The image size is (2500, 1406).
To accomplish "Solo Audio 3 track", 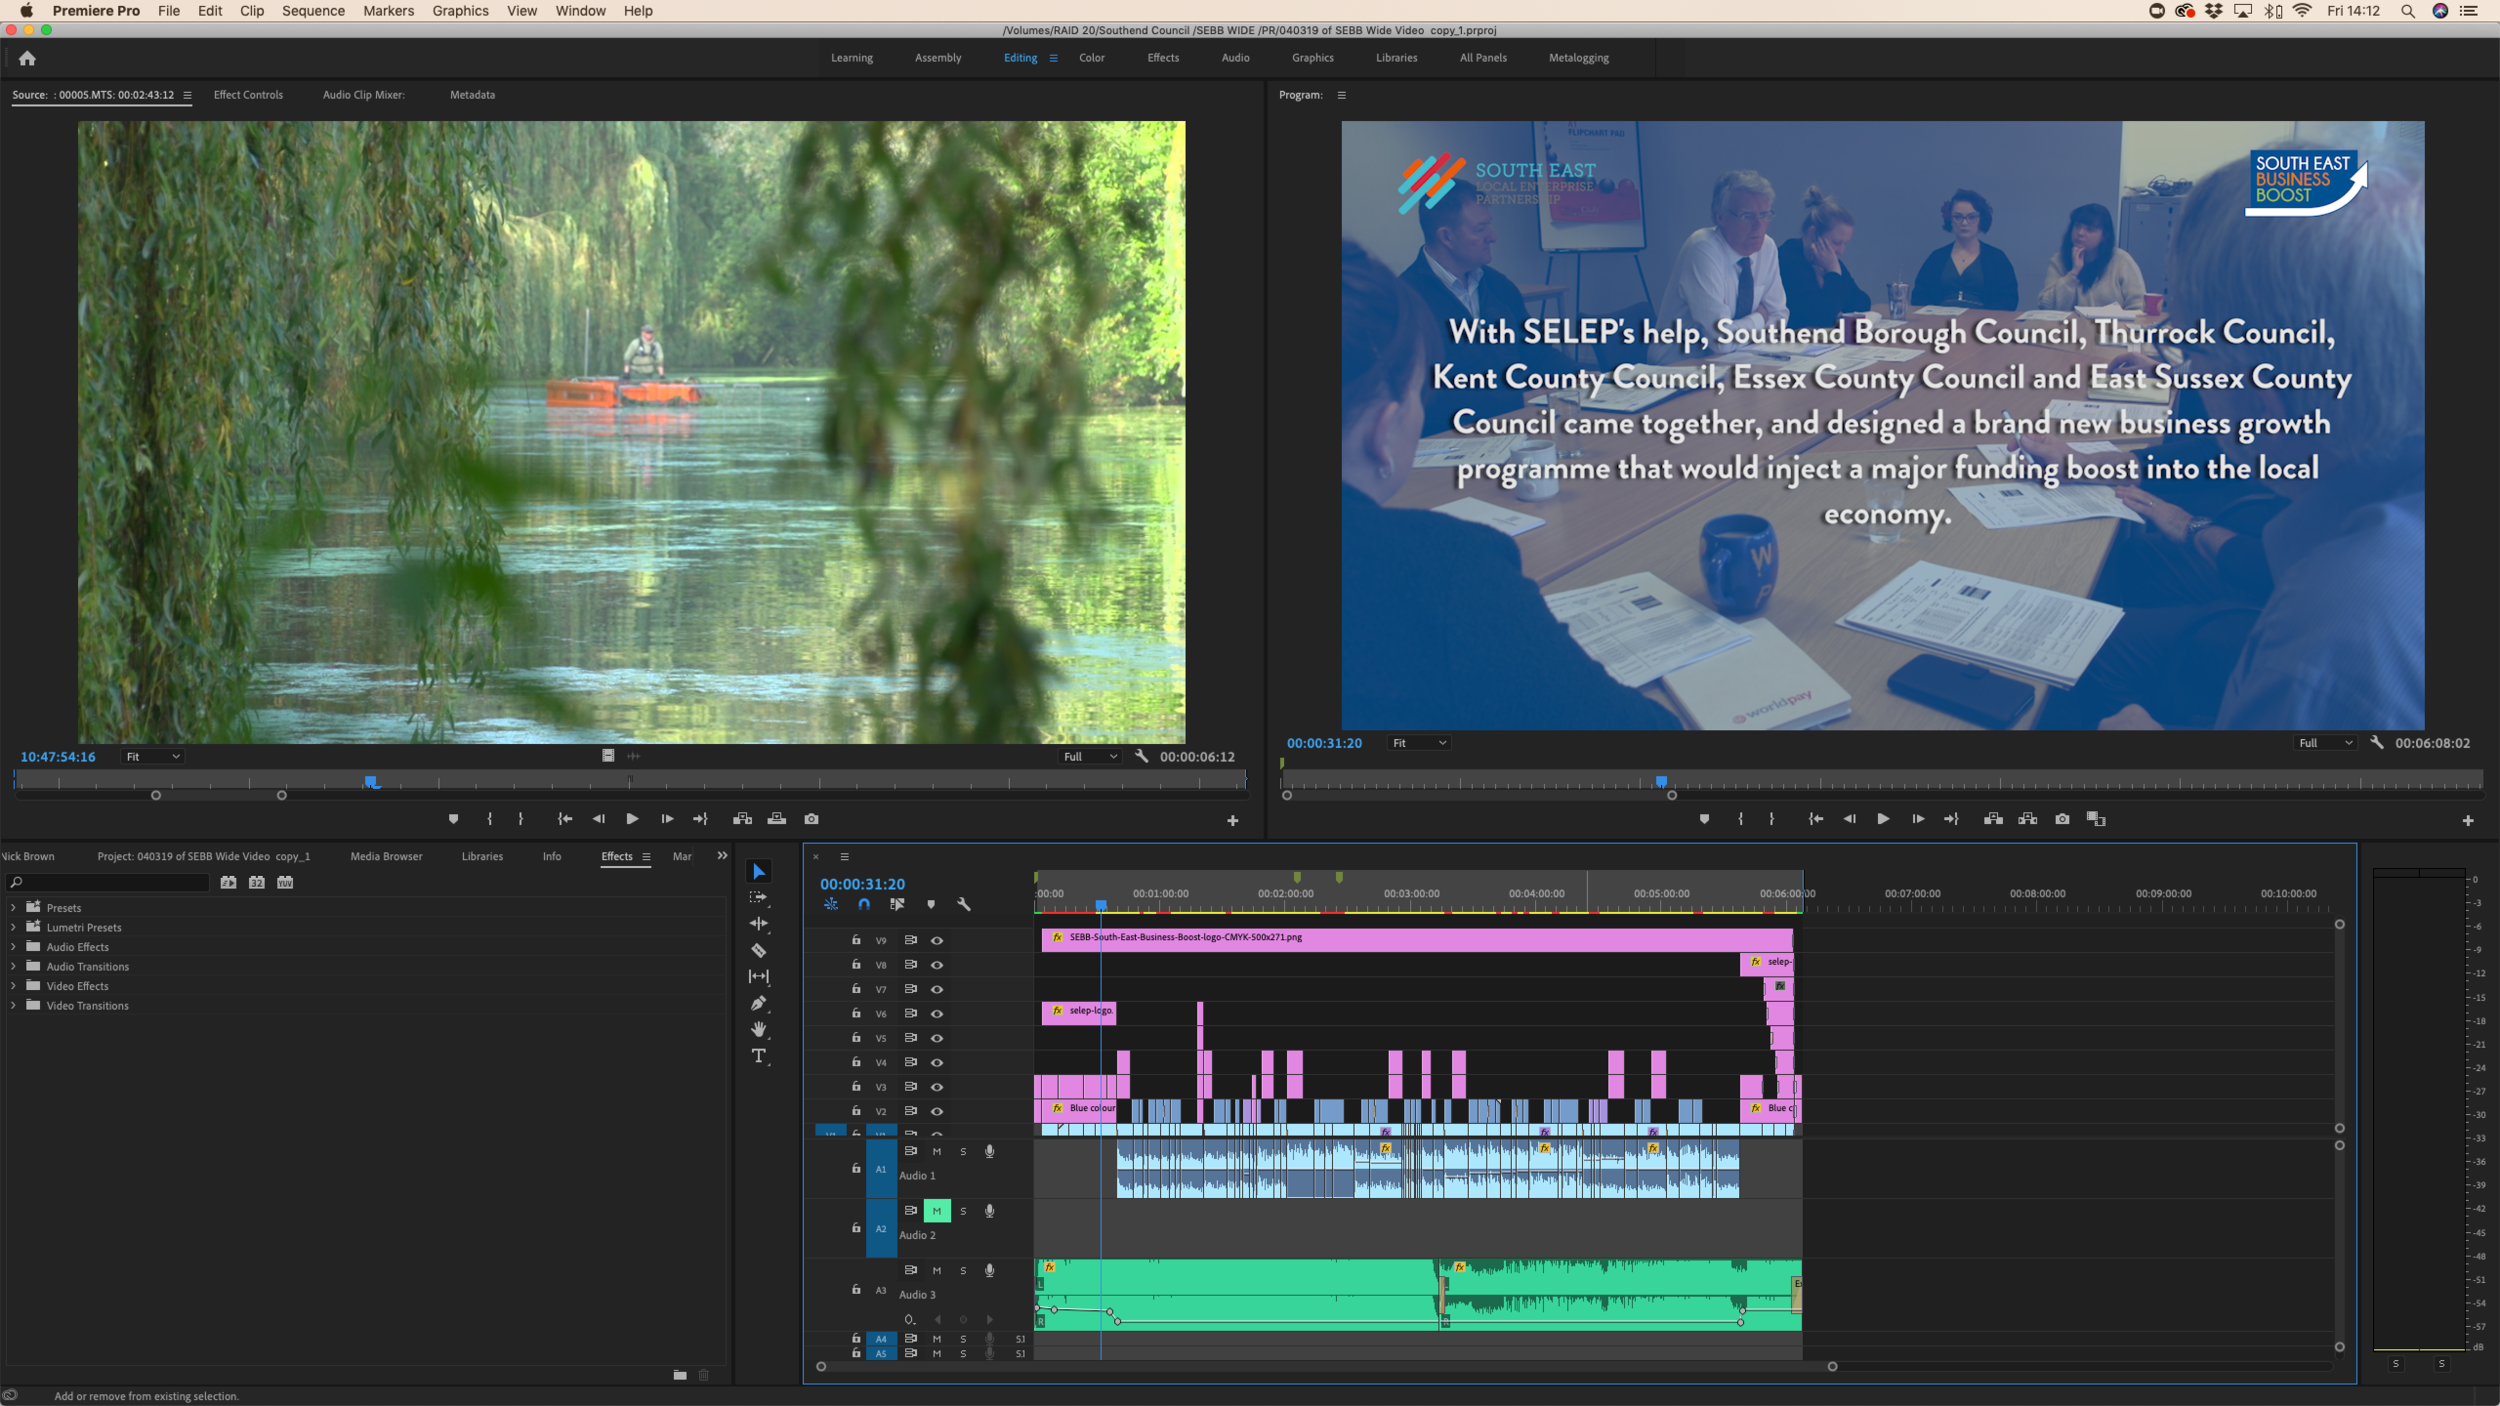I will [963, 1271].
